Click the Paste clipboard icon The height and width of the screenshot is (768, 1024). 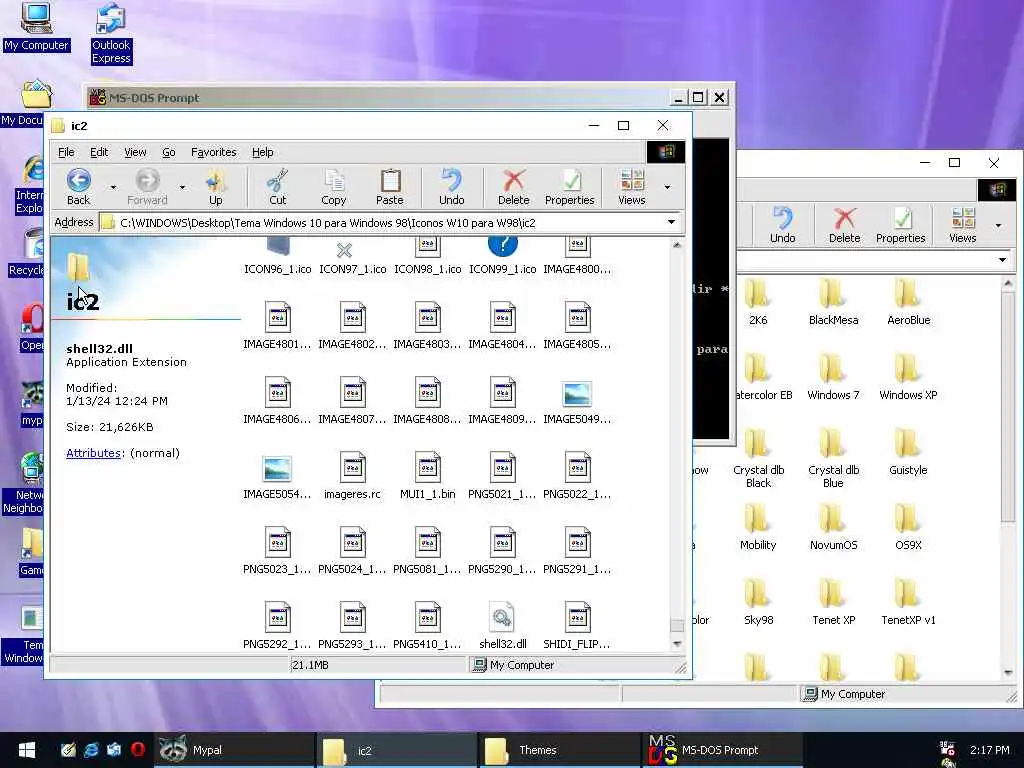(x=390, y=187)
